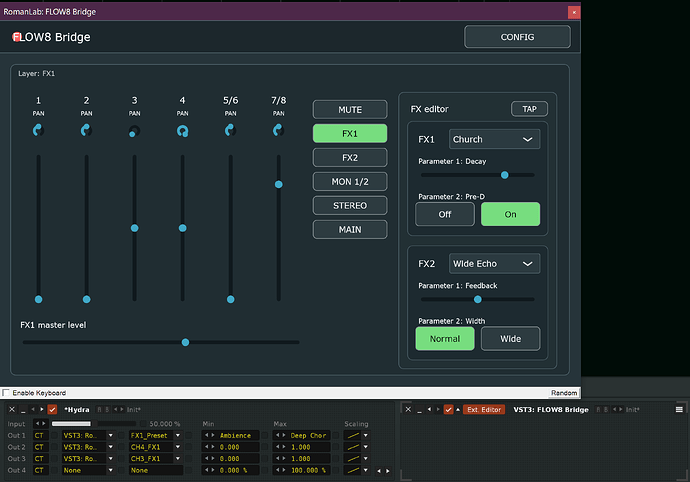Set FX2 Width to Wide
The image size is (690, 482).
[x=510, y=339]
